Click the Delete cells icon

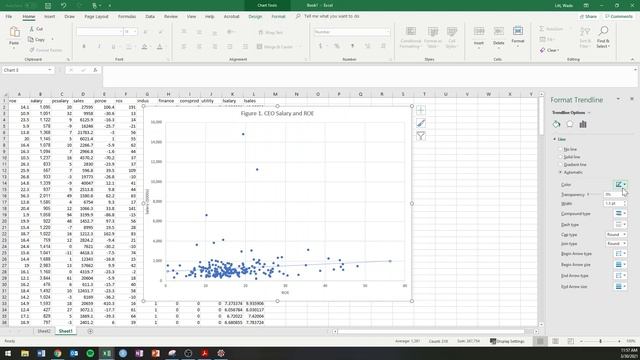pos(498,32)
